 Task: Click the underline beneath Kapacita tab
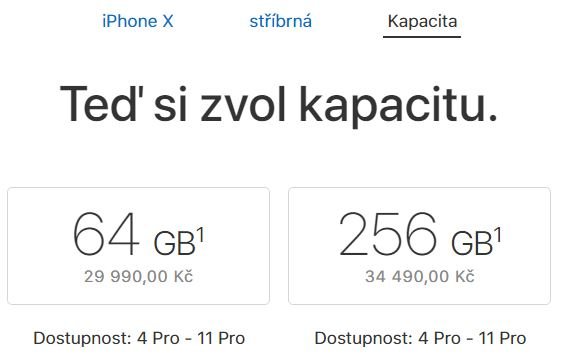(x=422, y=36)
